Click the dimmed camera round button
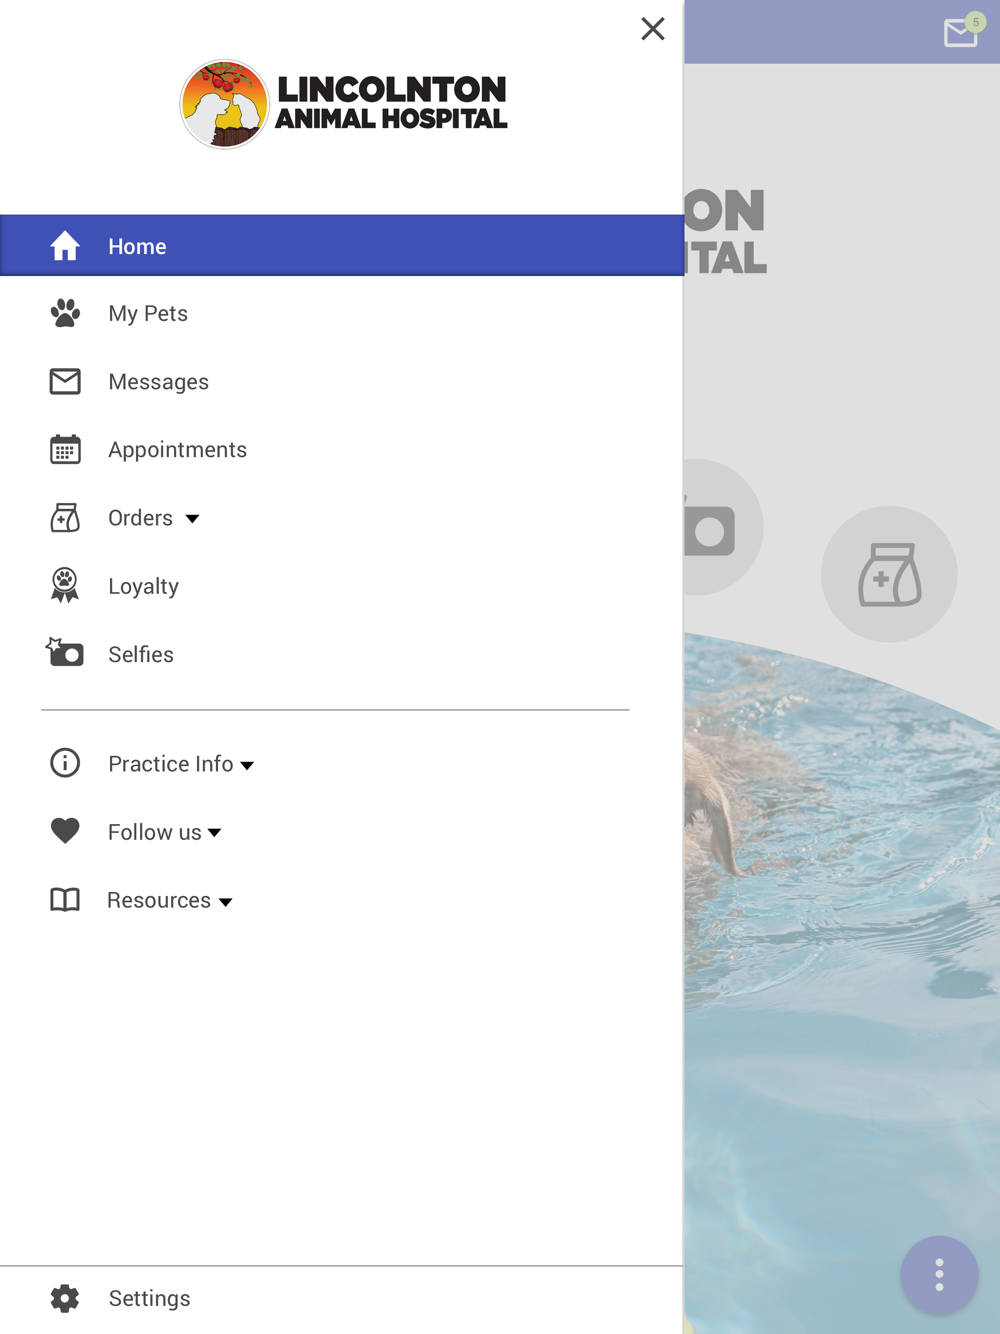Viewport: 1000px width, 1334px height. [x=723, y=527]
